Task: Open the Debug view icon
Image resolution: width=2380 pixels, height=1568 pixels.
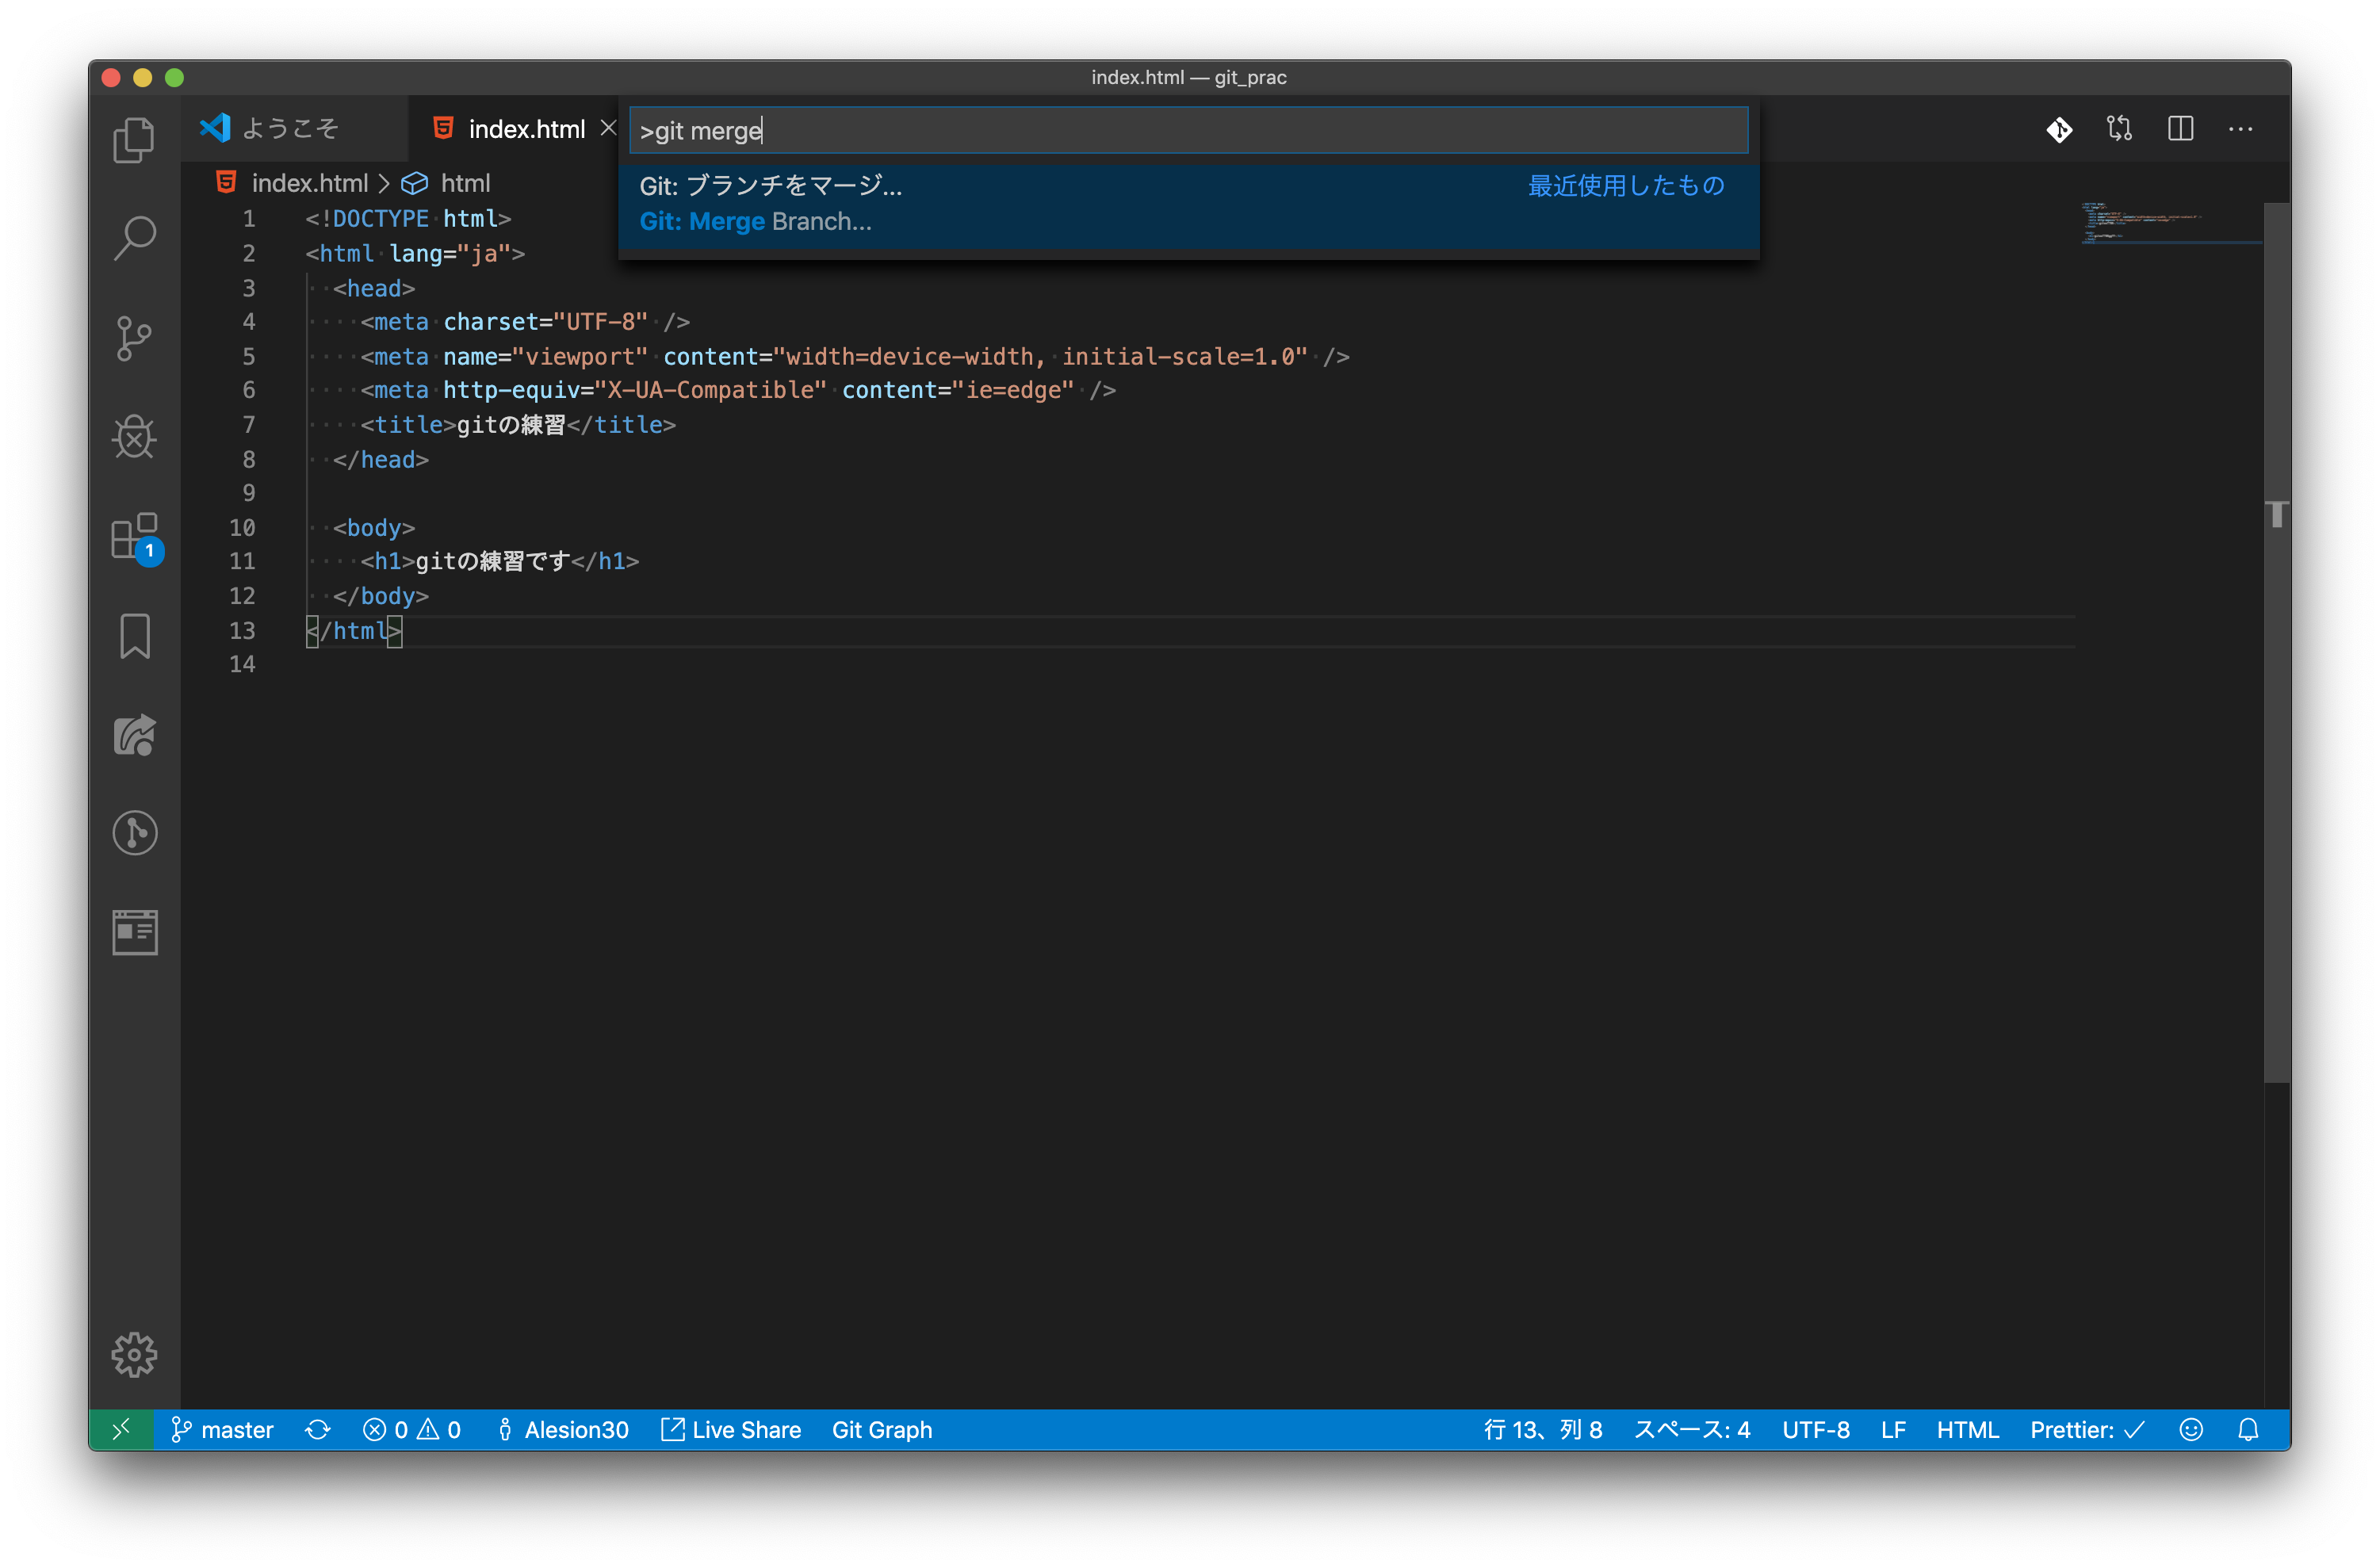Action: coord(134,436)
